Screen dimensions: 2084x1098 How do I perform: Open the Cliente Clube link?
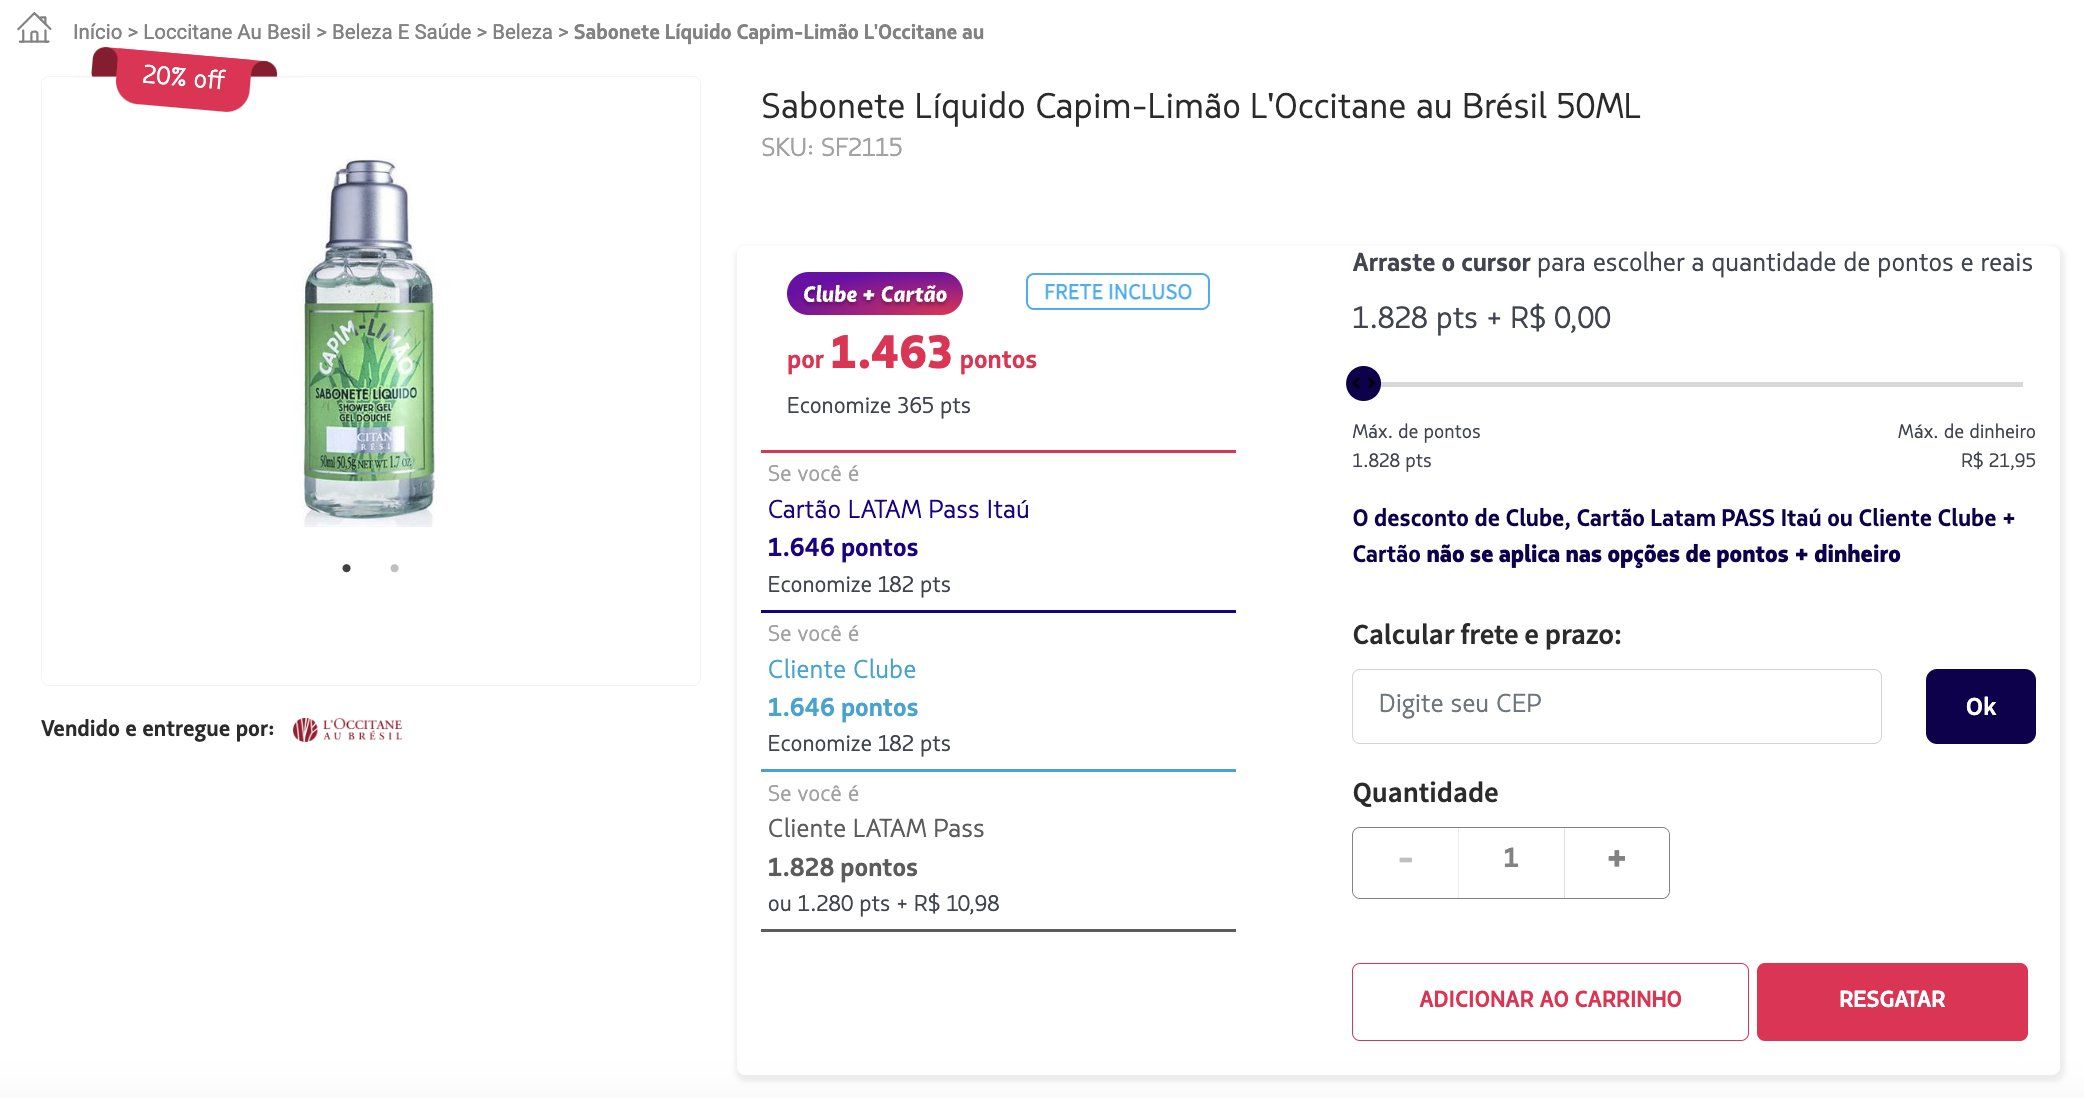[842, 669]
